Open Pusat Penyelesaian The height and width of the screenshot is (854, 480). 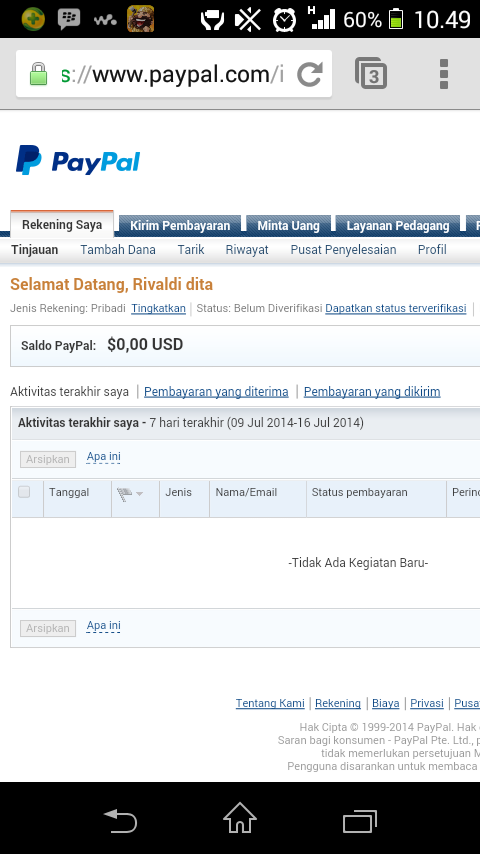point(343,249)
